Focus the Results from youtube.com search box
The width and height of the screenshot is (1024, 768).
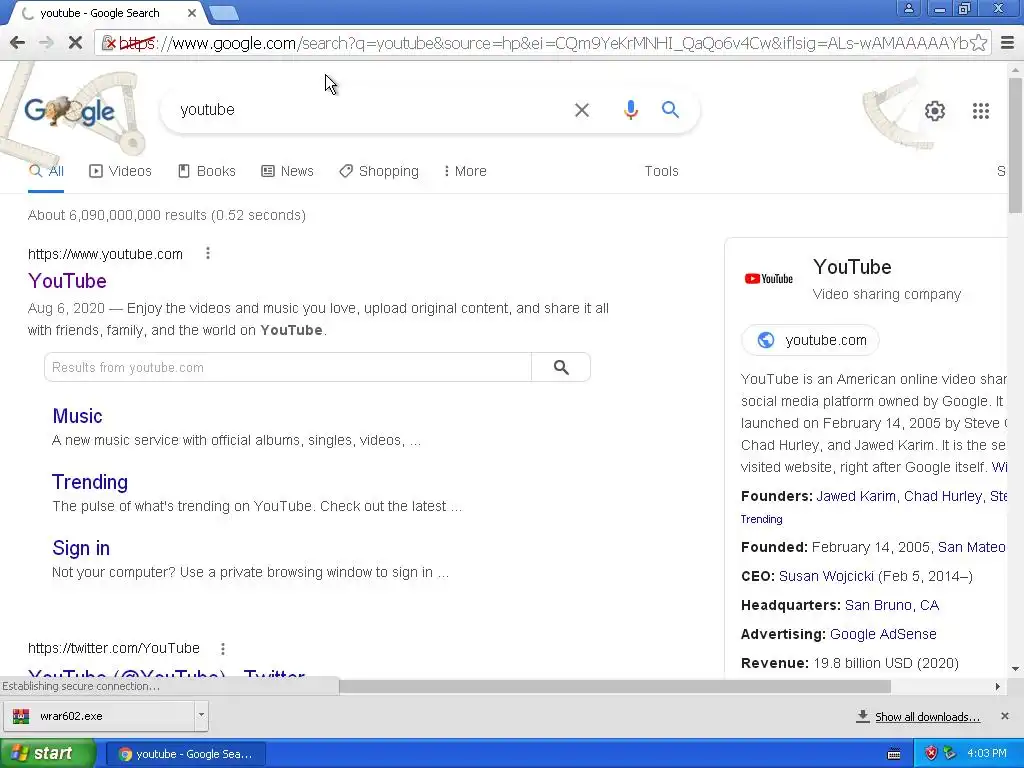[x=288, y=367]
